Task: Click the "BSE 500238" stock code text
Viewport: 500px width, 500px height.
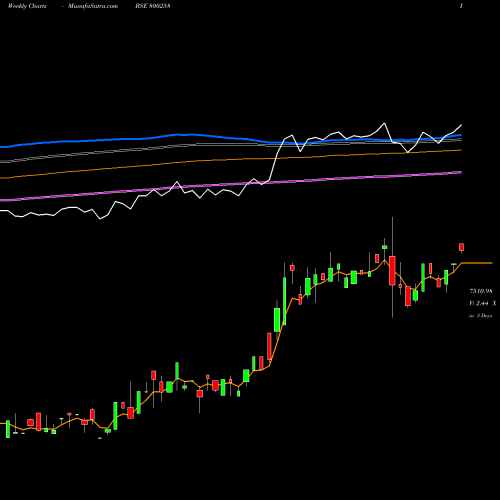Action: [153, 6]
